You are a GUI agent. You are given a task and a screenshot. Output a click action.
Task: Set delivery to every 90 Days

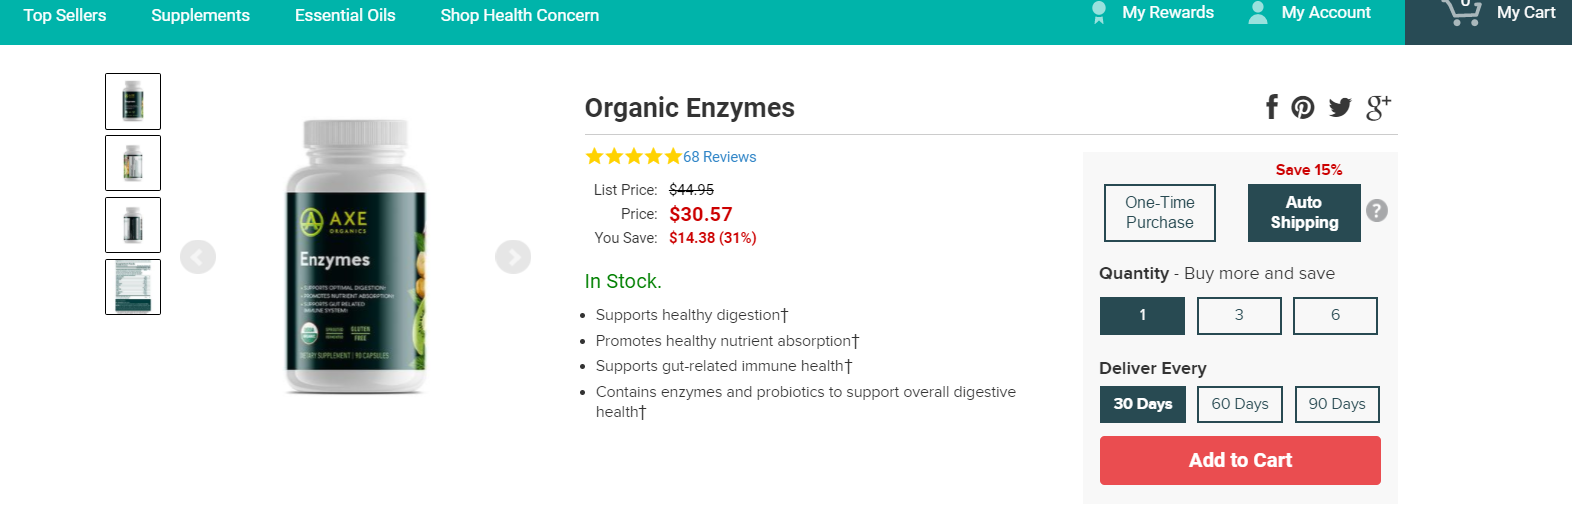coord(1337,404)
